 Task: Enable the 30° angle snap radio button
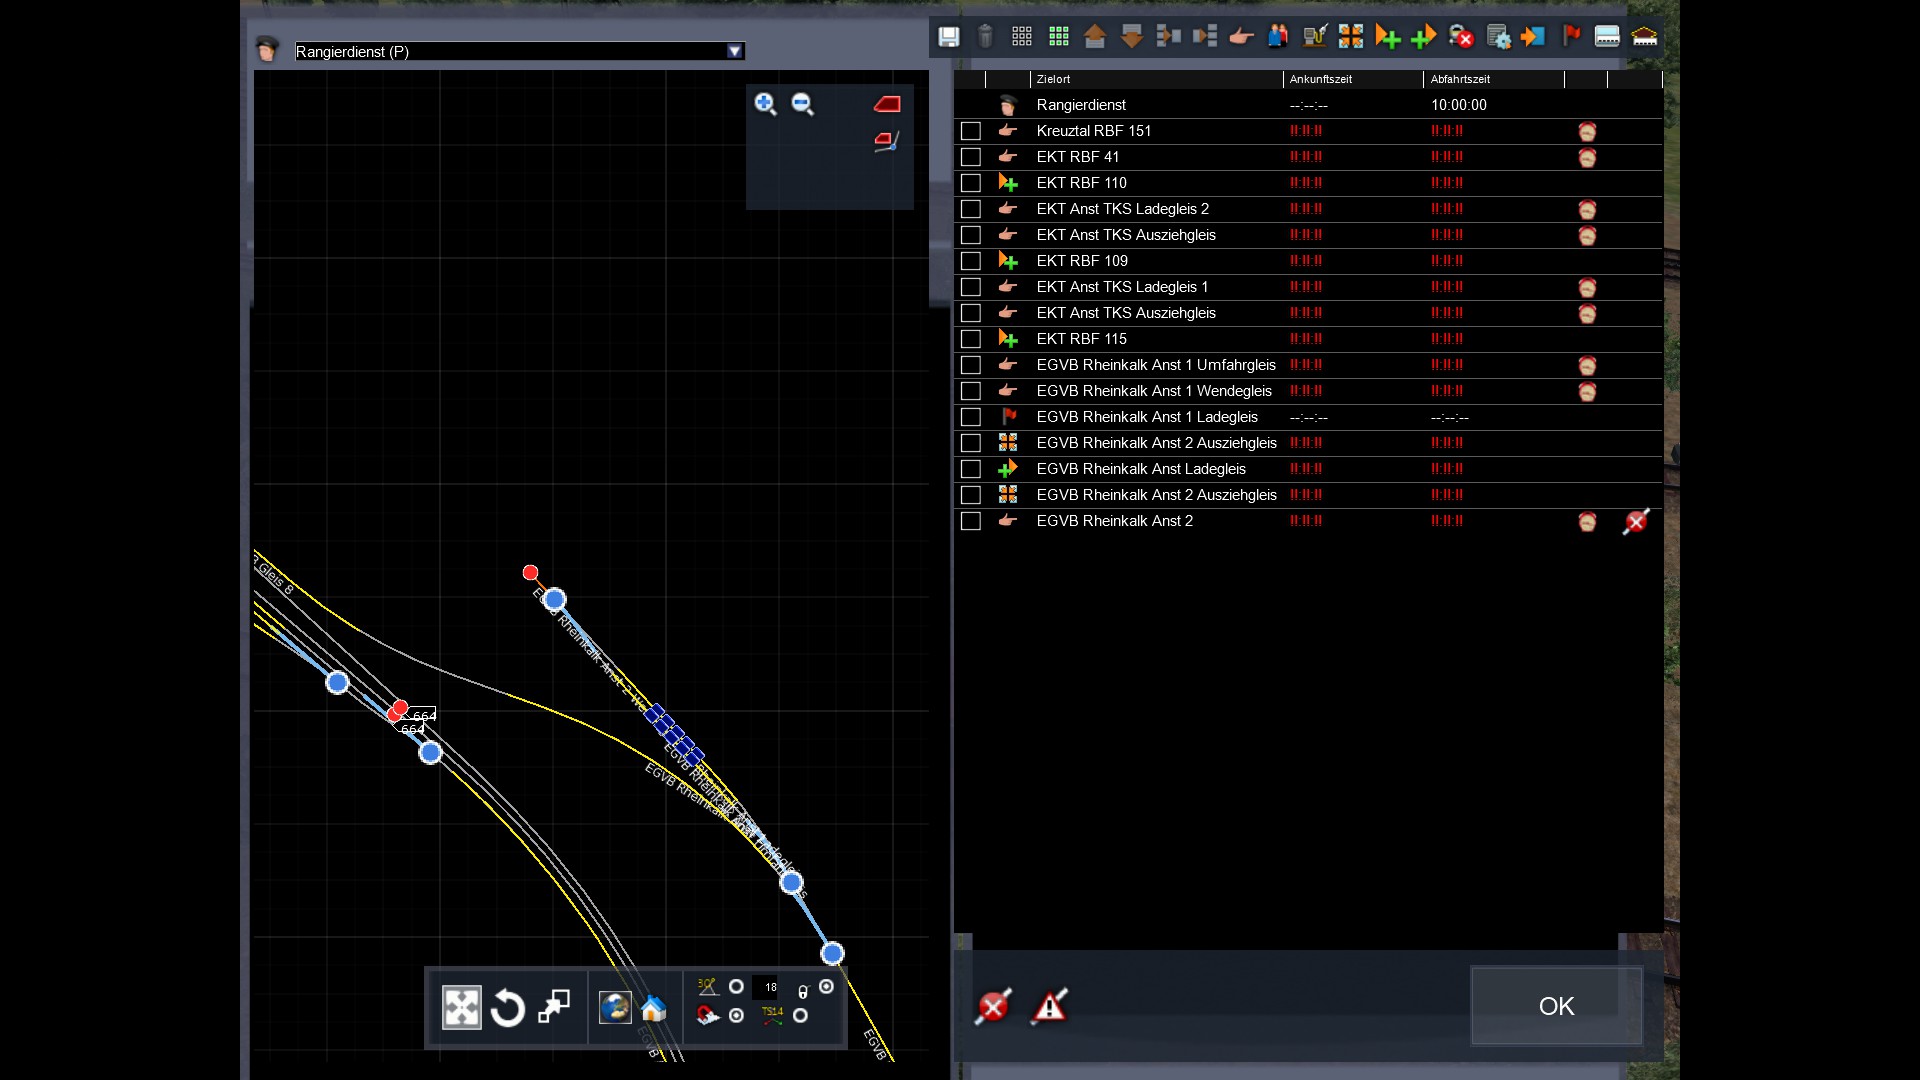[x=736, y=987]
